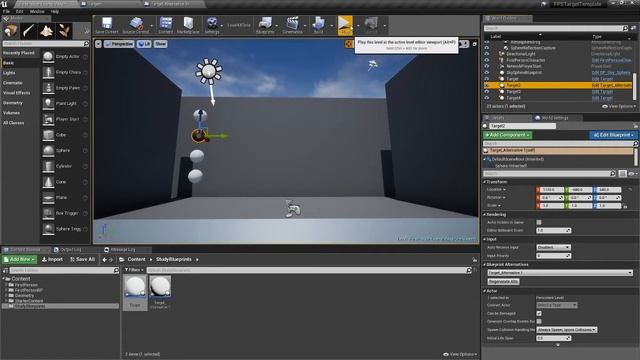640x360 pixels.
Task: Open Blueprint Alternatives Target_Alternative dropdown
Action: coord(560,273)
